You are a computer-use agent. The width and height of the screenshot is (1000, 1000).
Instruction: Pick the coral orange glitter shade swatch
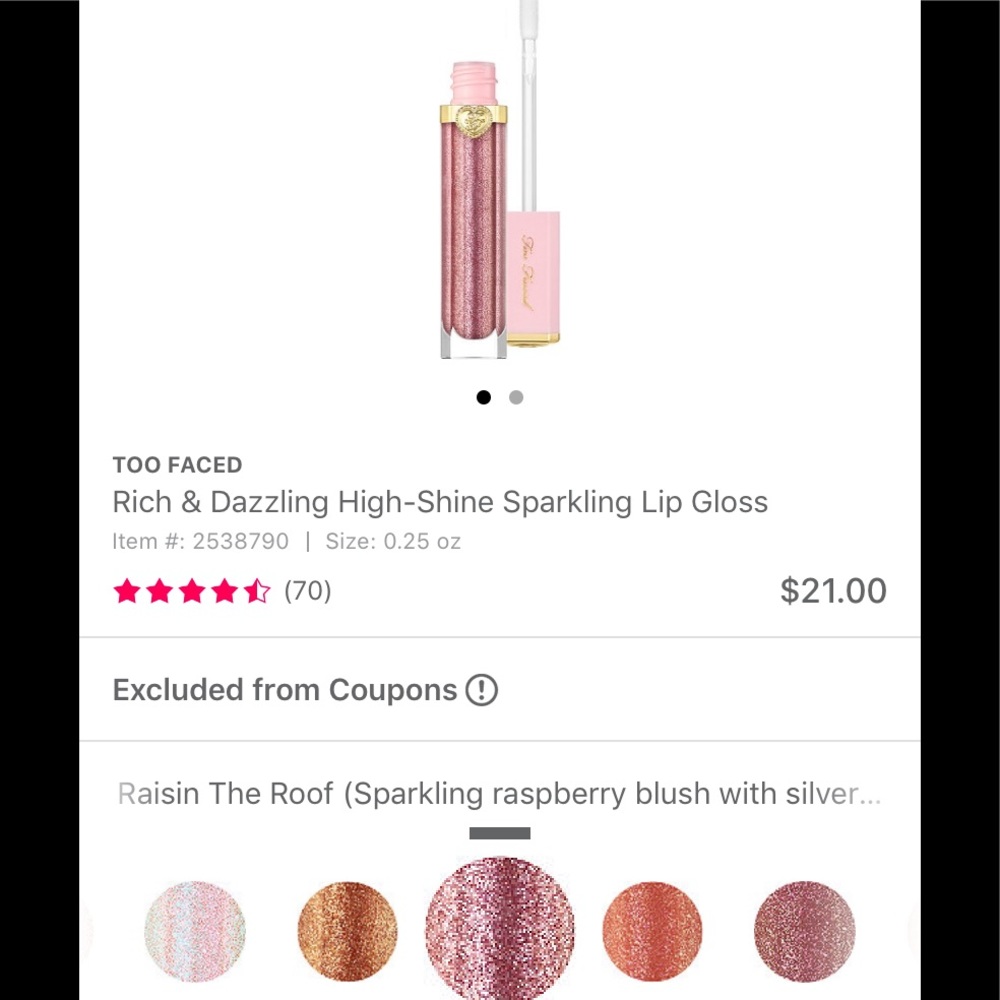tap(653, 930)
